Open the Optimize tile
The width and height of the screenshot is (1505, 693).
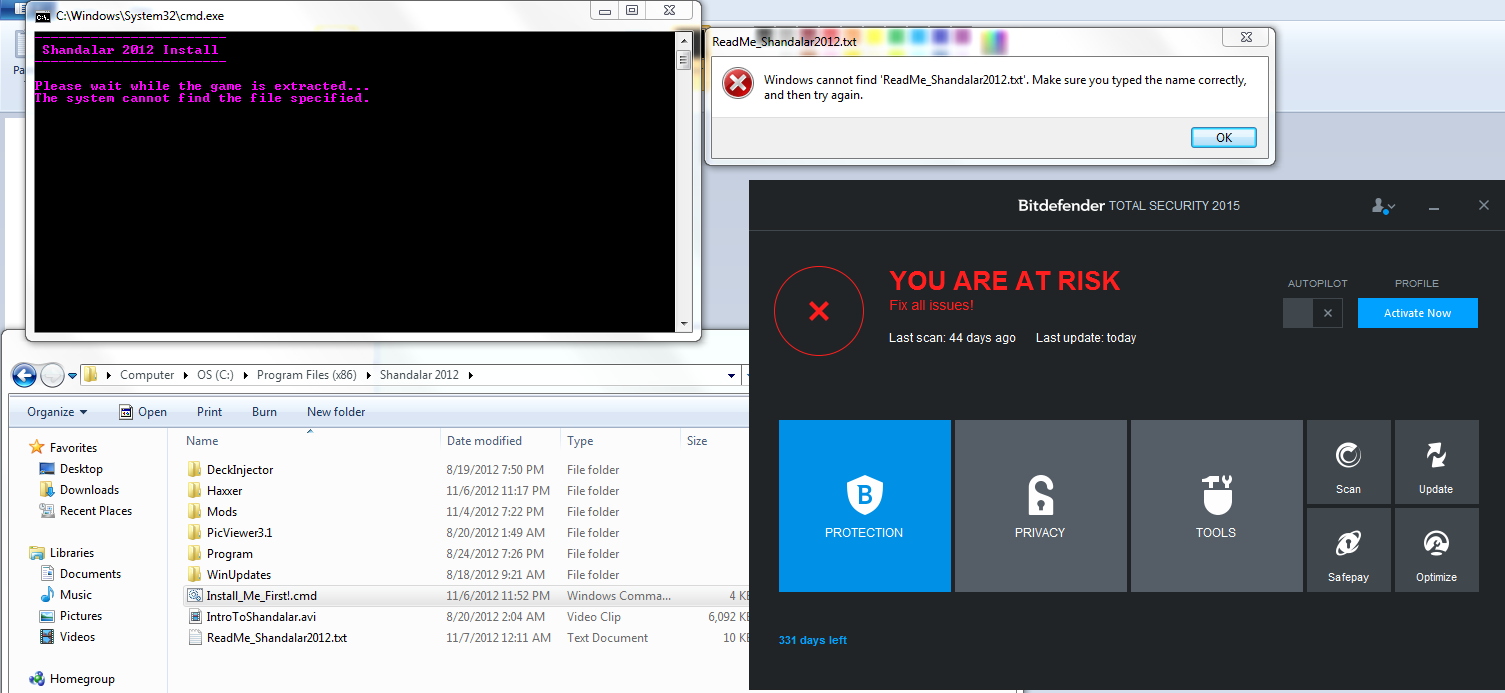tap(1436, 549)
